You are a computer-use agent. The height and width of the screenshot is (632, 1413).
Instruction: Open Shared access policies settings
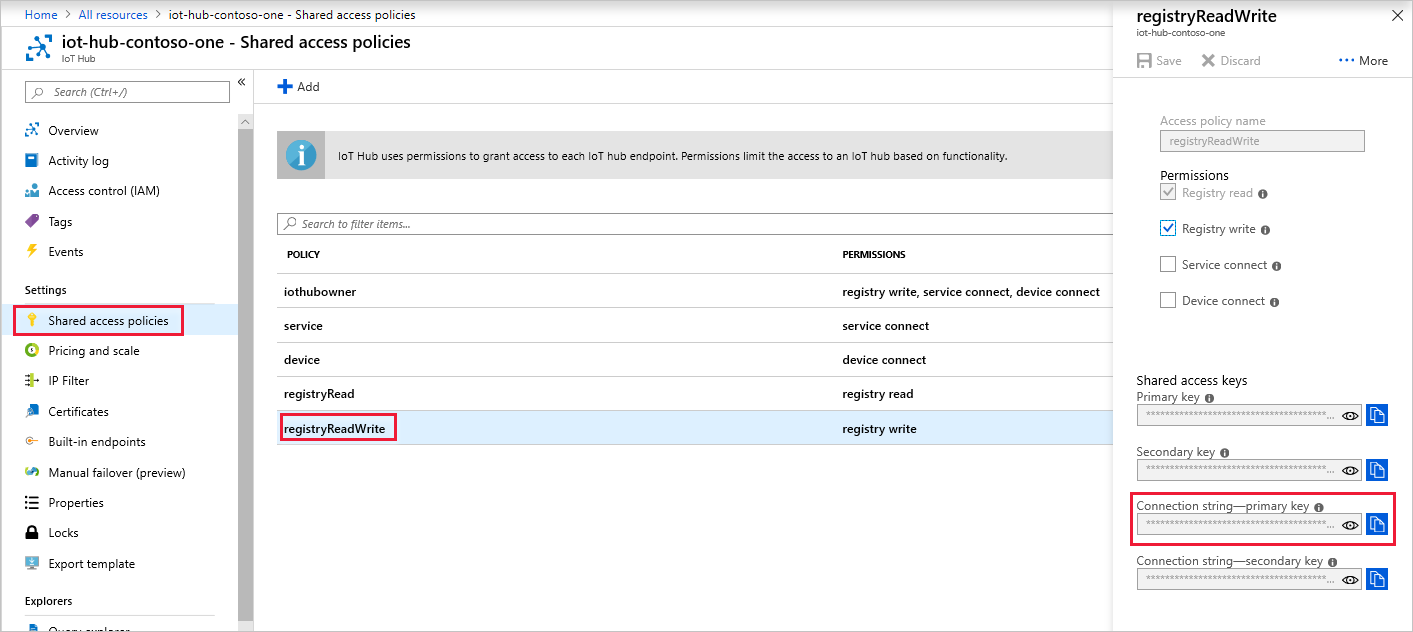108,321
